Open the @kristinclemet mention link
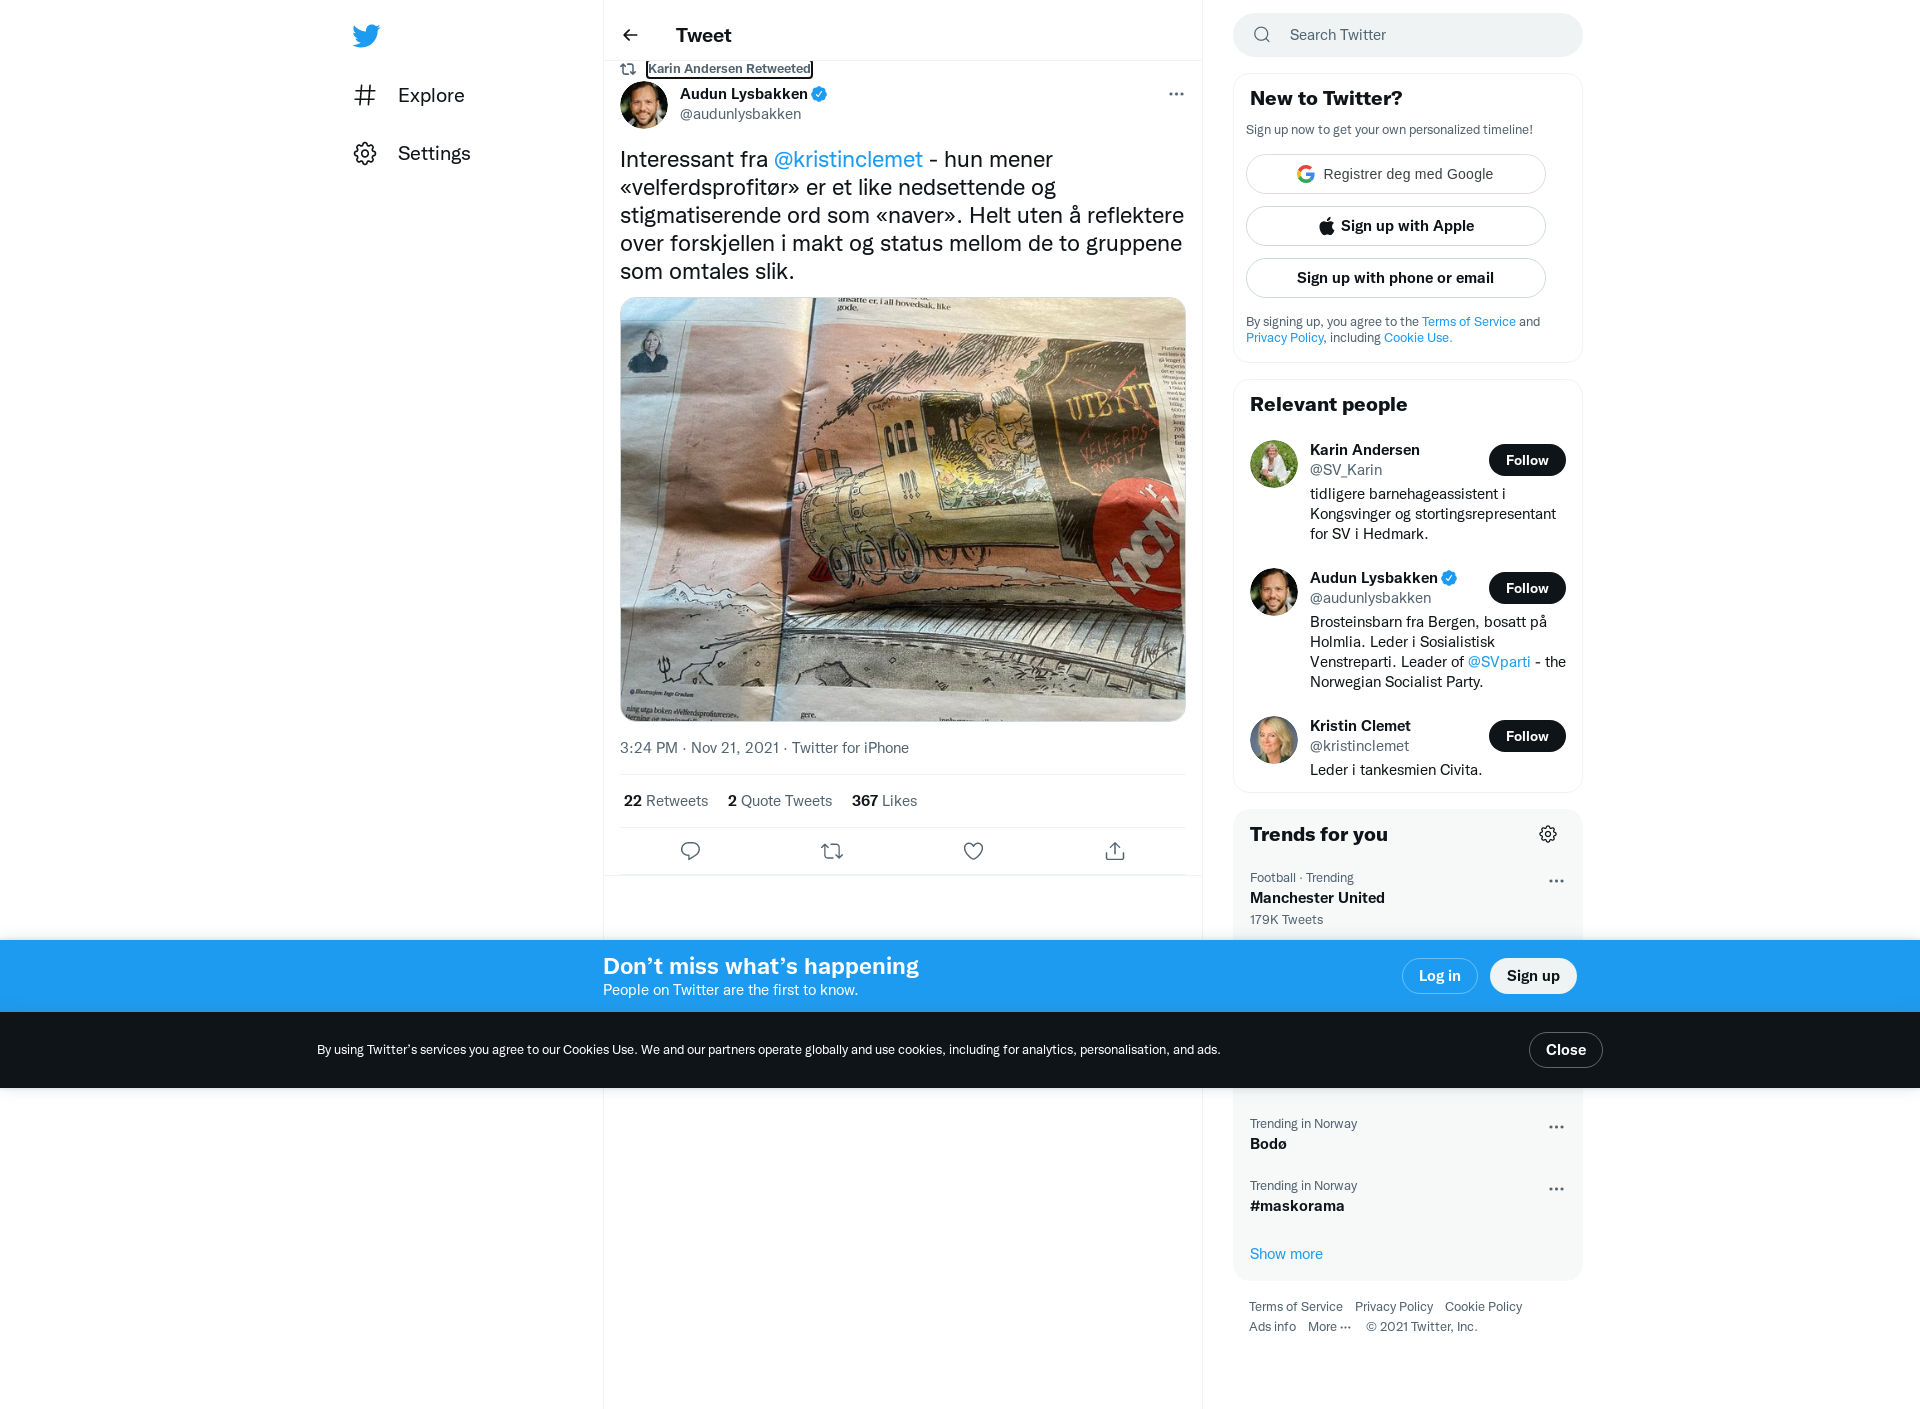 [x=848, y=160]
